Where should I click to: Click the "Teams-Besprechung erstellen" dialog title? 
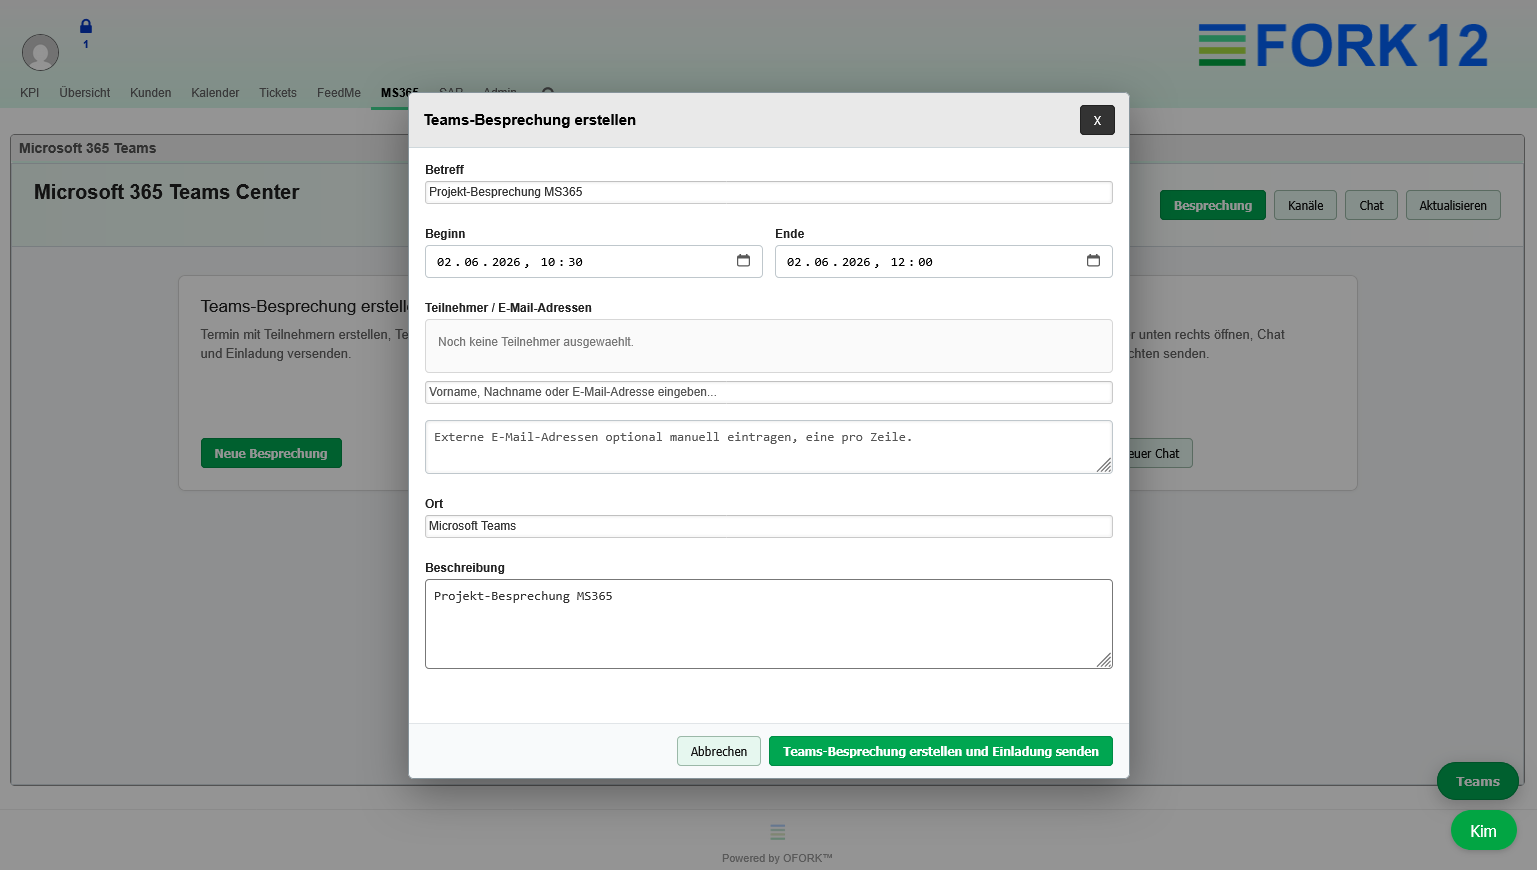coord(530,120)
